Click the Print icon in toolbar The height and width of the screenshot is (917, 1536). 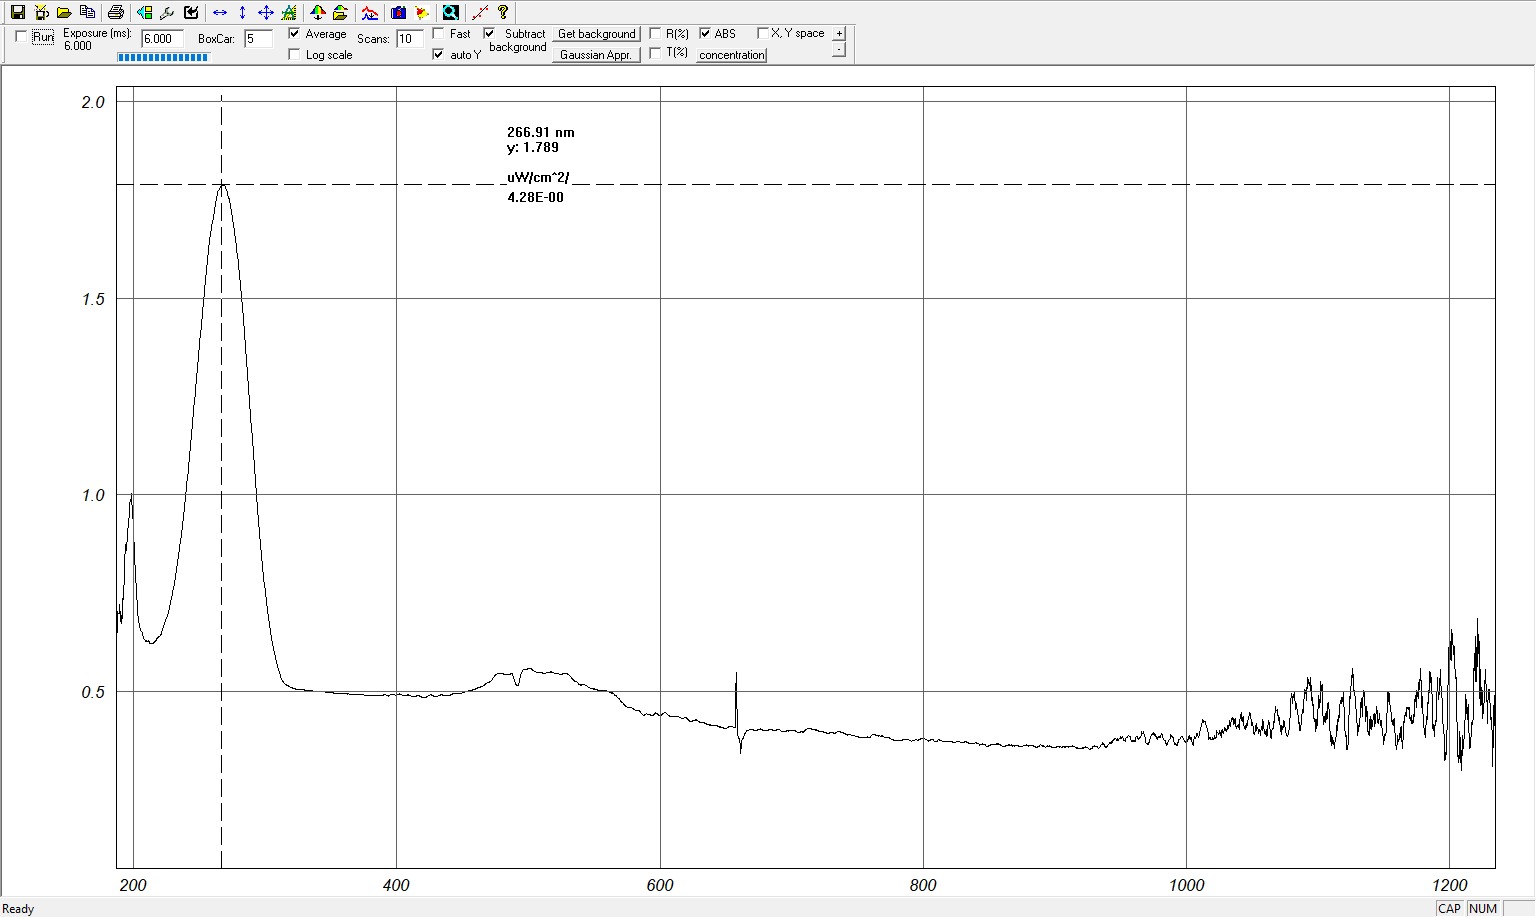(116, 13)
